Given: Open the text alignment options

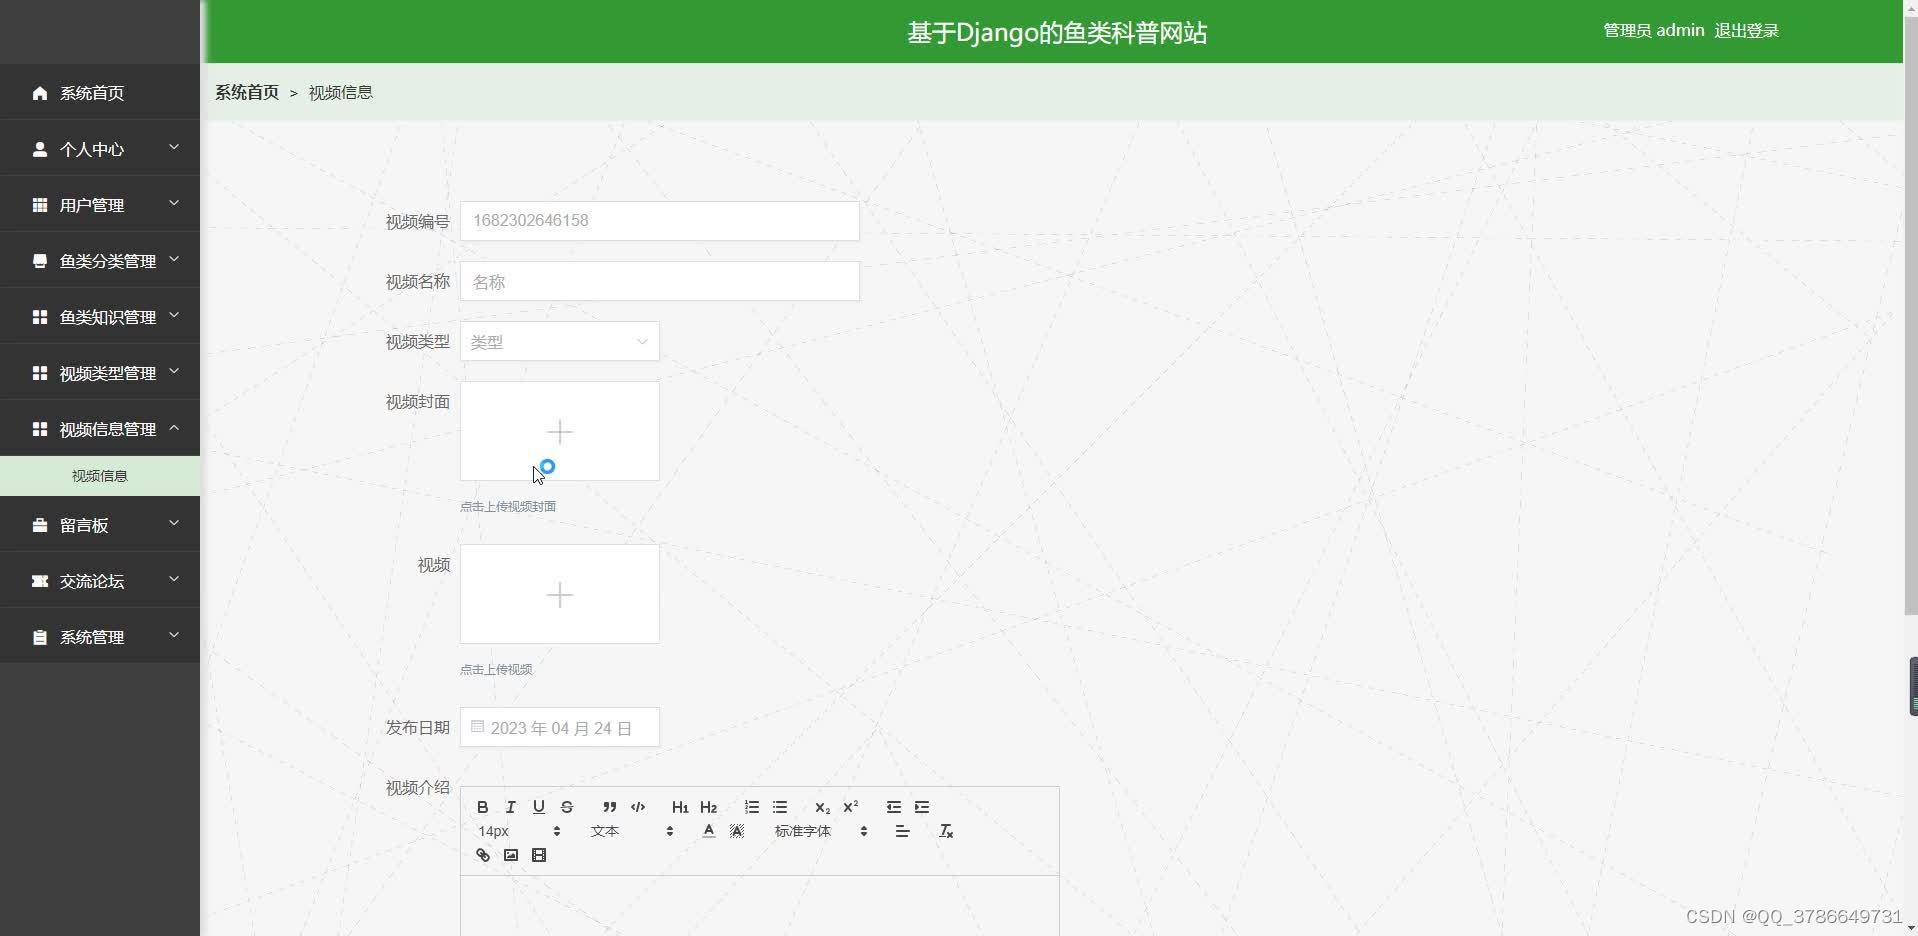Looking at the screenshot, I should point(902,831).
